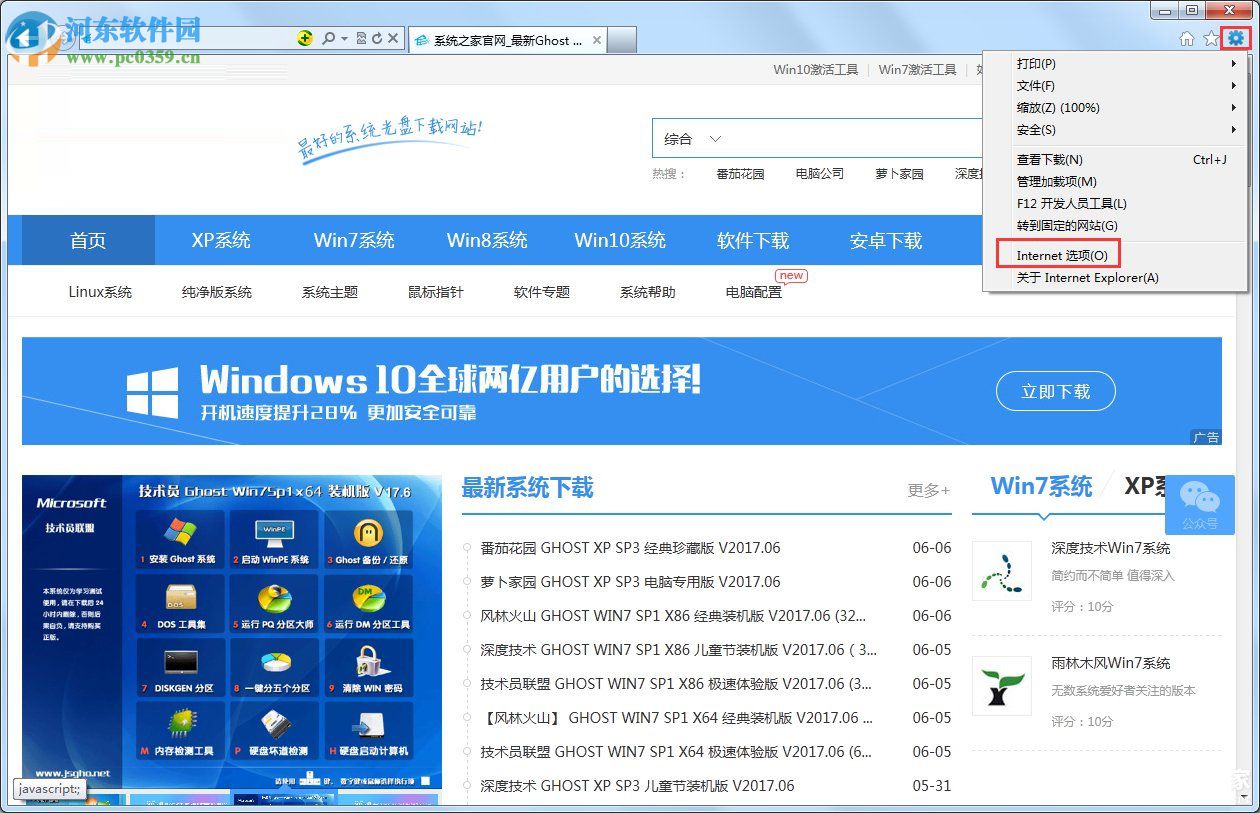
Task: Click the Compatibility View icon
Action: (361, 38)
